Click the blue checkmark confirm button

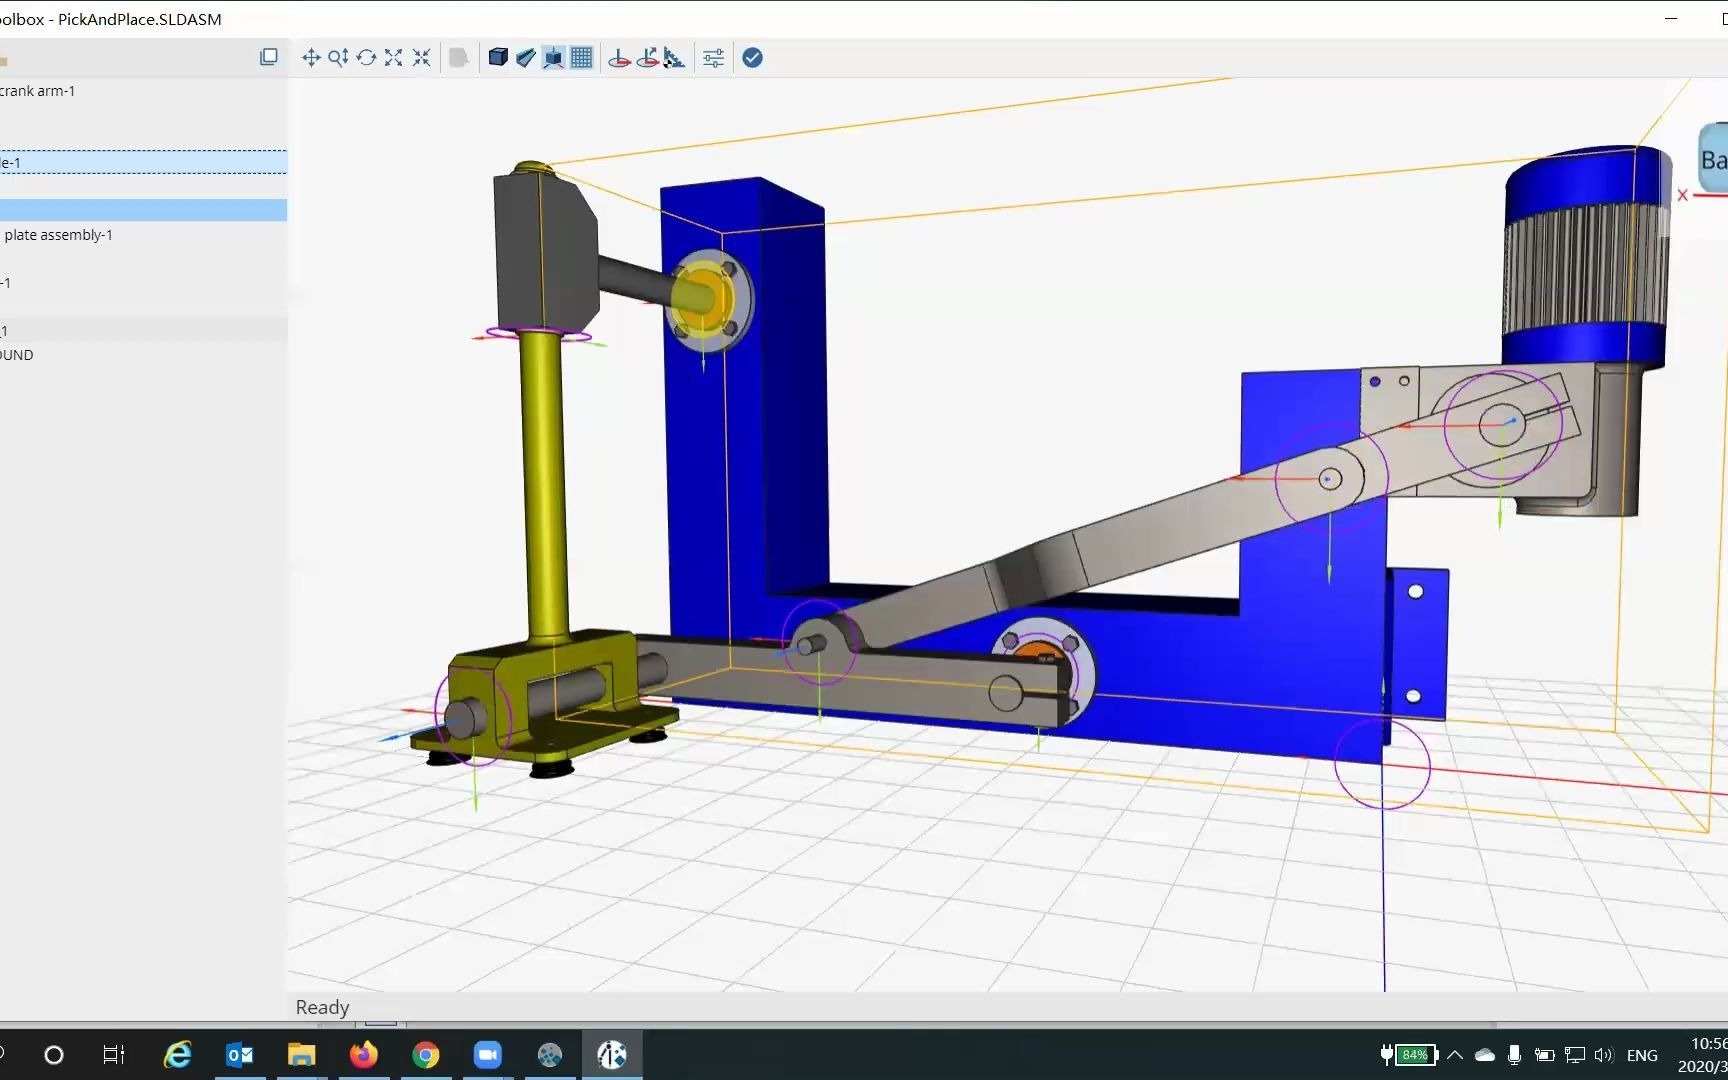pos(753,58)
